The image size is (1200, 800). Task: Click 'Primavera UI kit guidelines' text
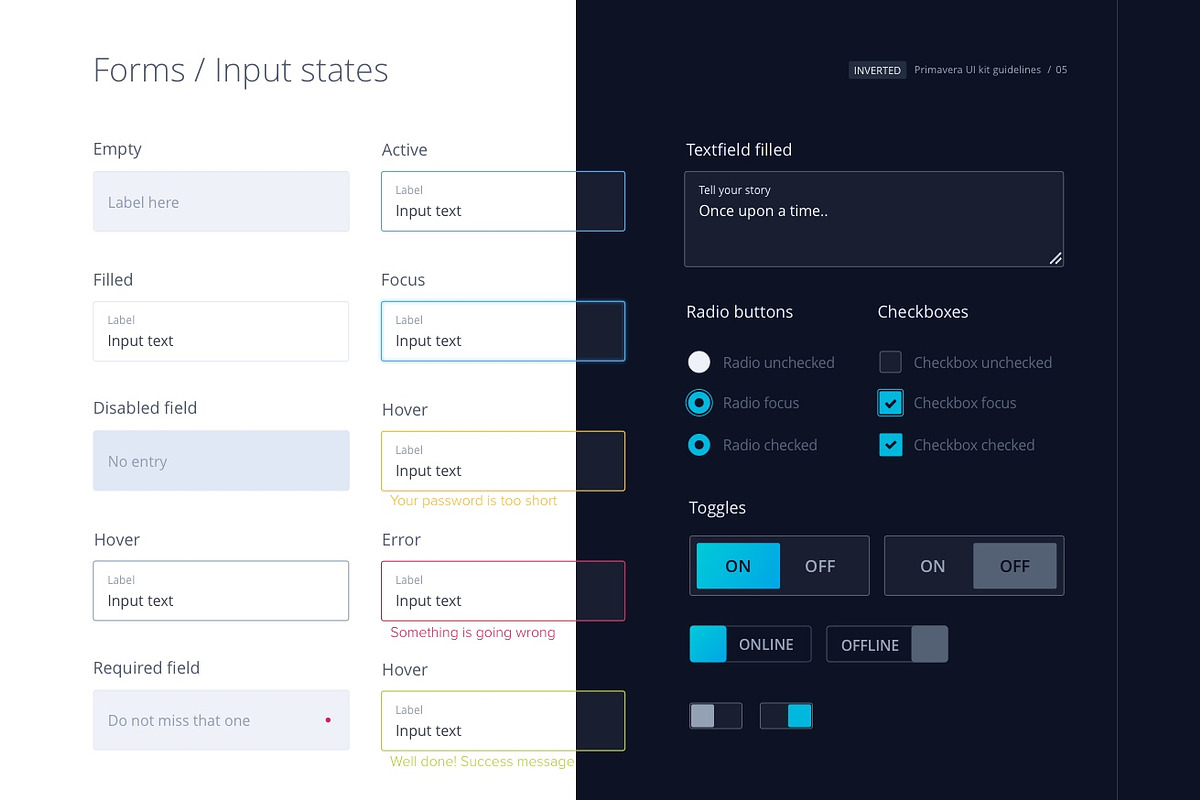click(977, 70)
